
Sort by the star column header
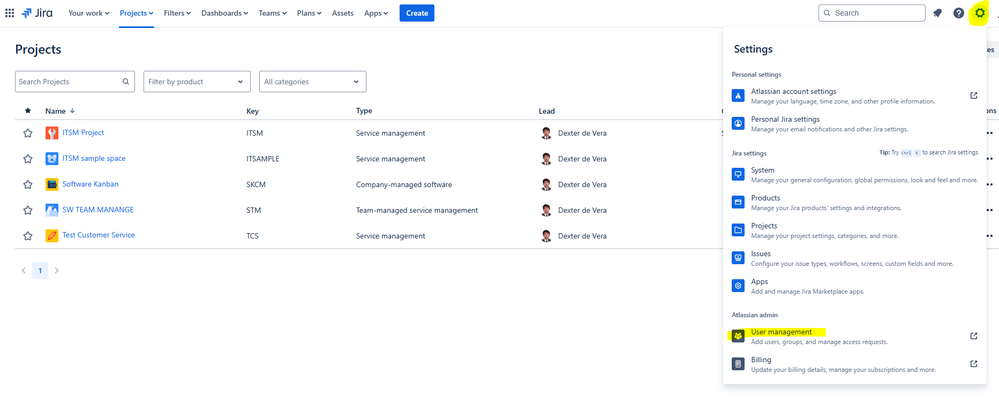[x=27, y=111]
